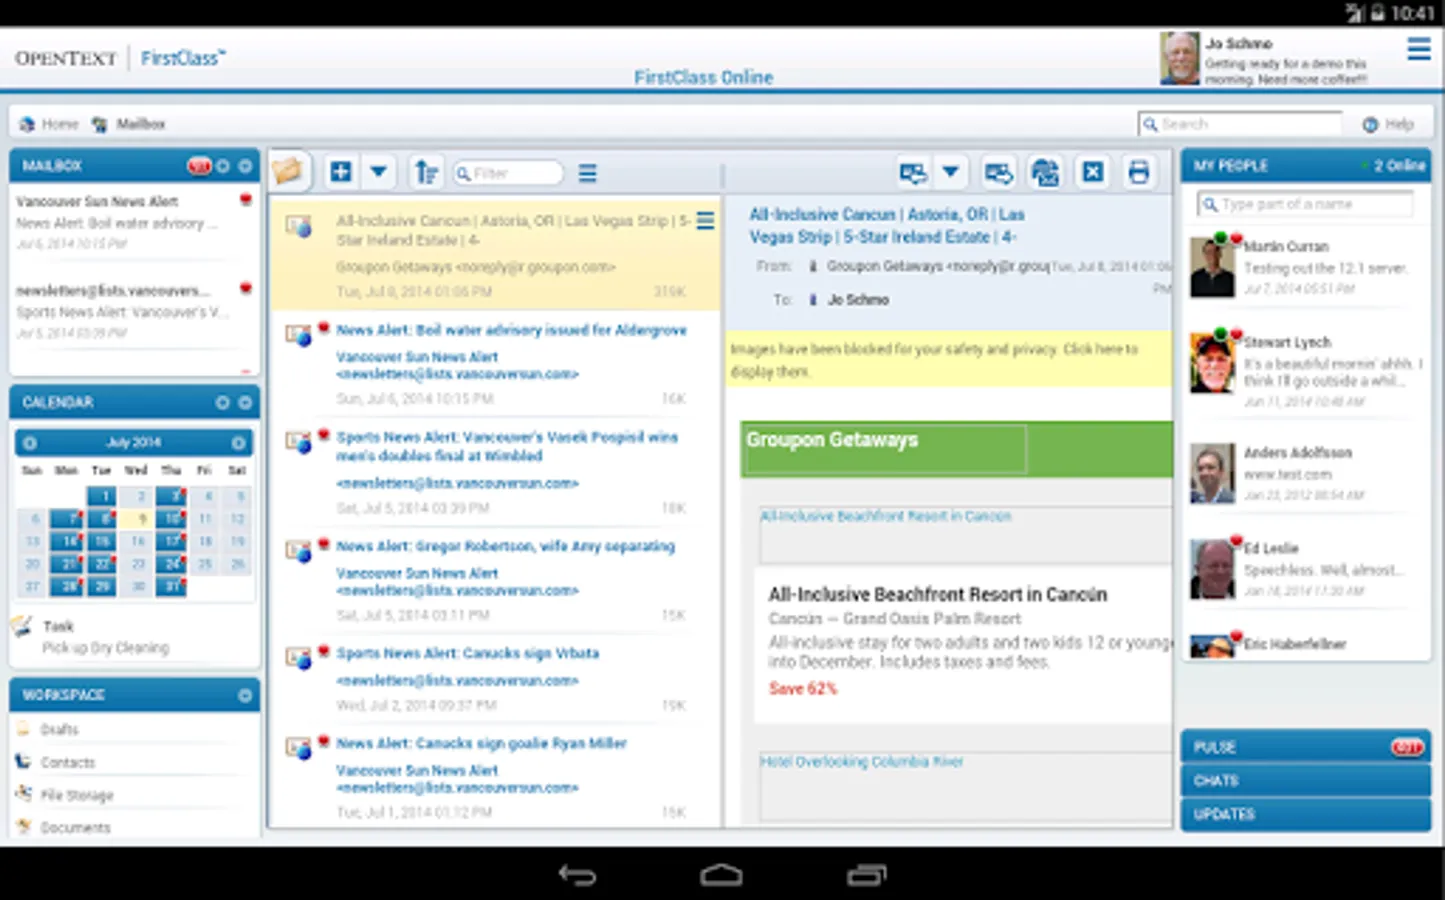Click the globe-and-envelope icon in the reading toolbar

(1045, 172)
